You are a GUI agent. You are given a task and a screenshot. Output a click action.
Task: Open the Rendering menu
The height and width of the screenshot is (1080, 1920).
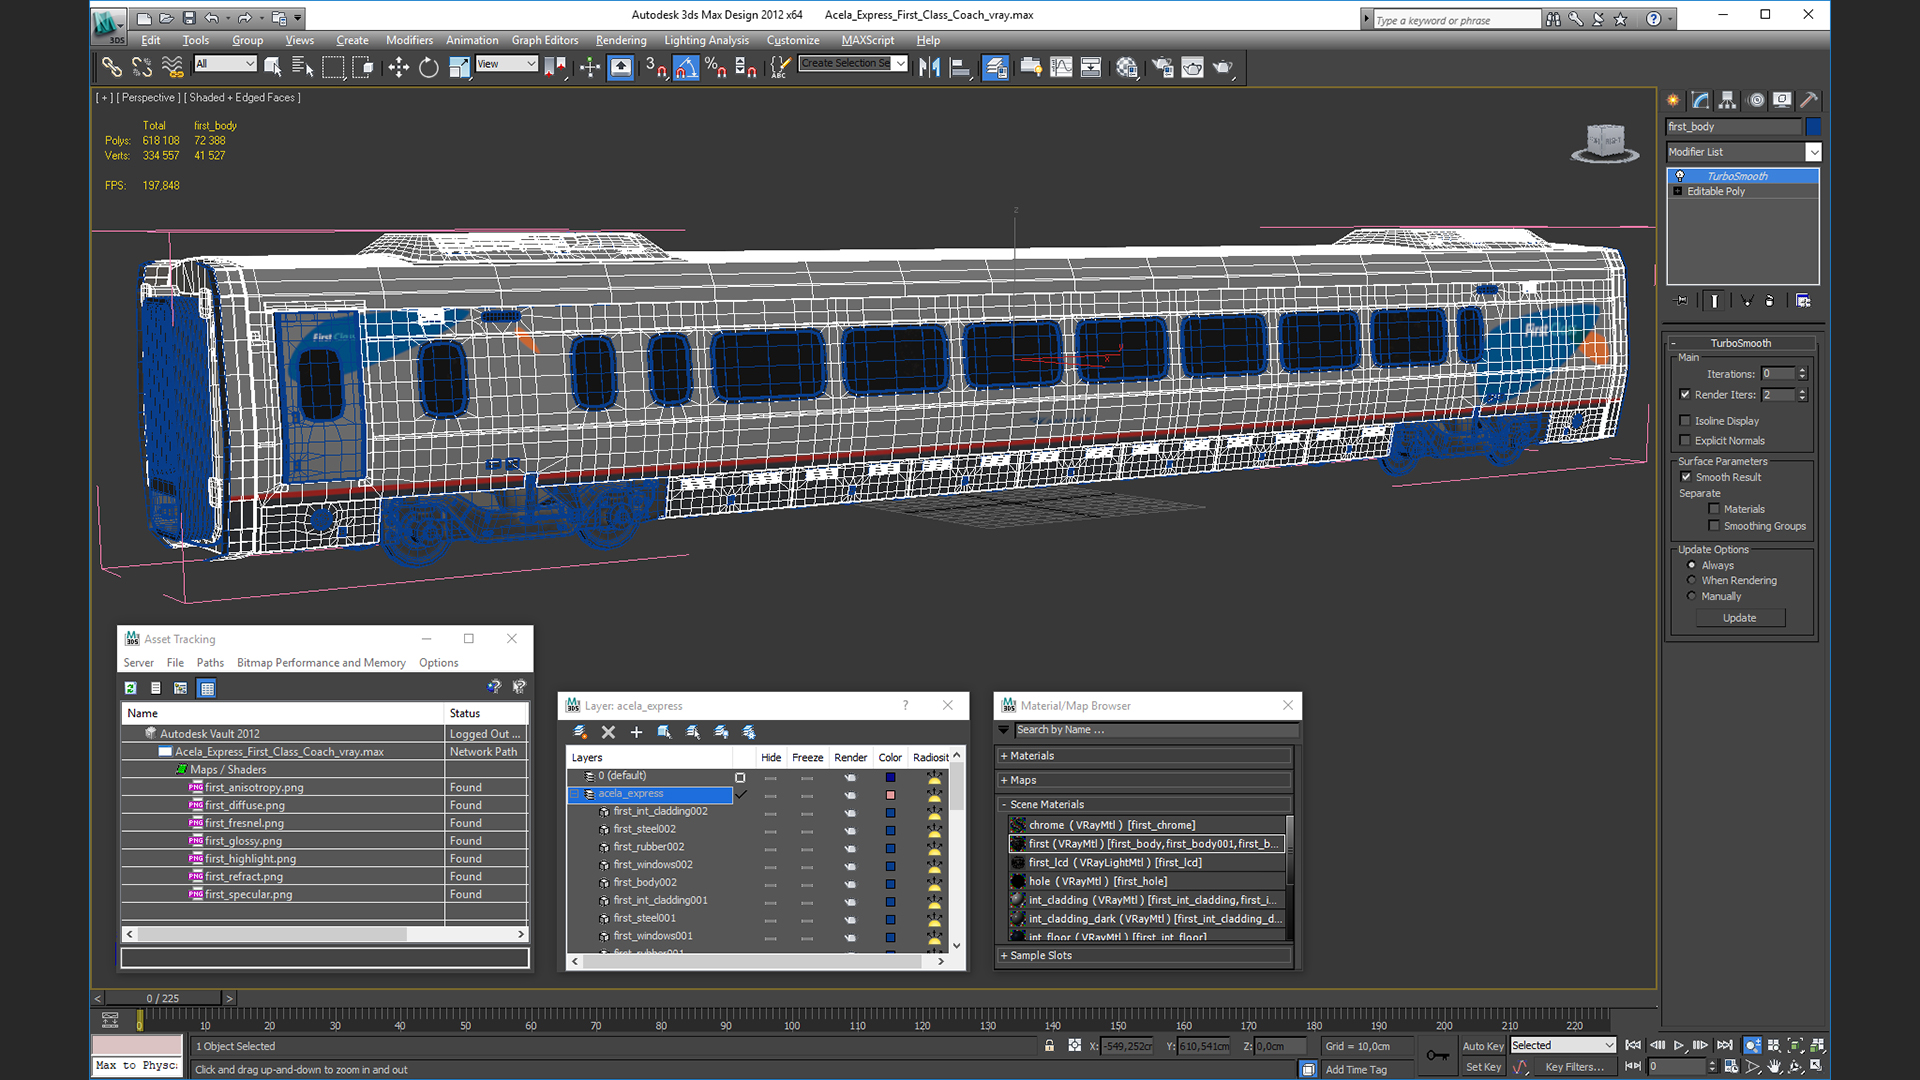[620, 40]
